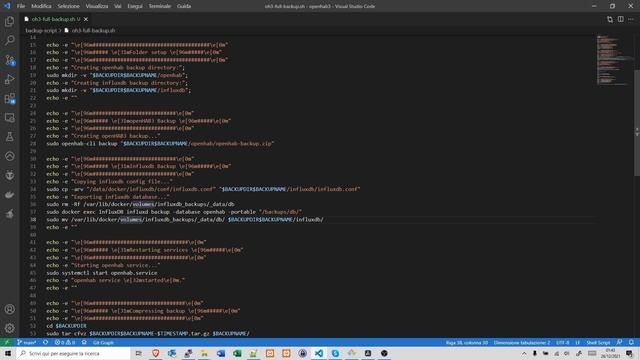Open the Docker whale view
This screenshot has height=360, width=640.
[9, 195]
